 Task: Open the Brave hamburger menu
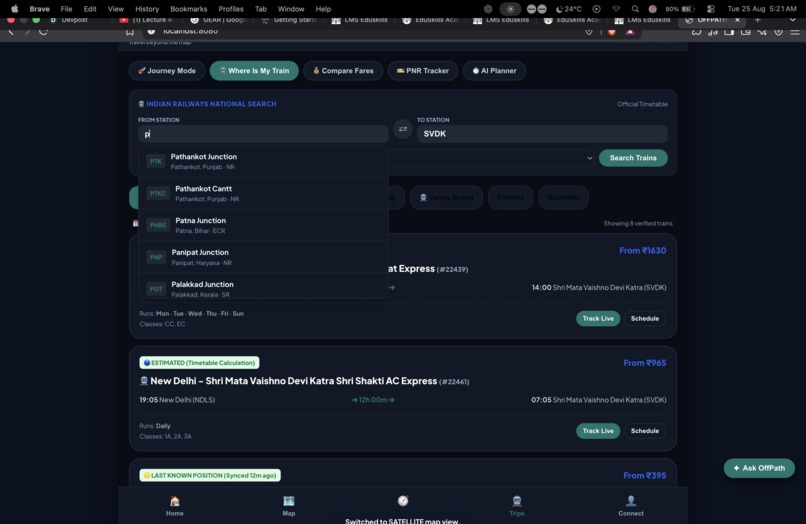[795, 32]
